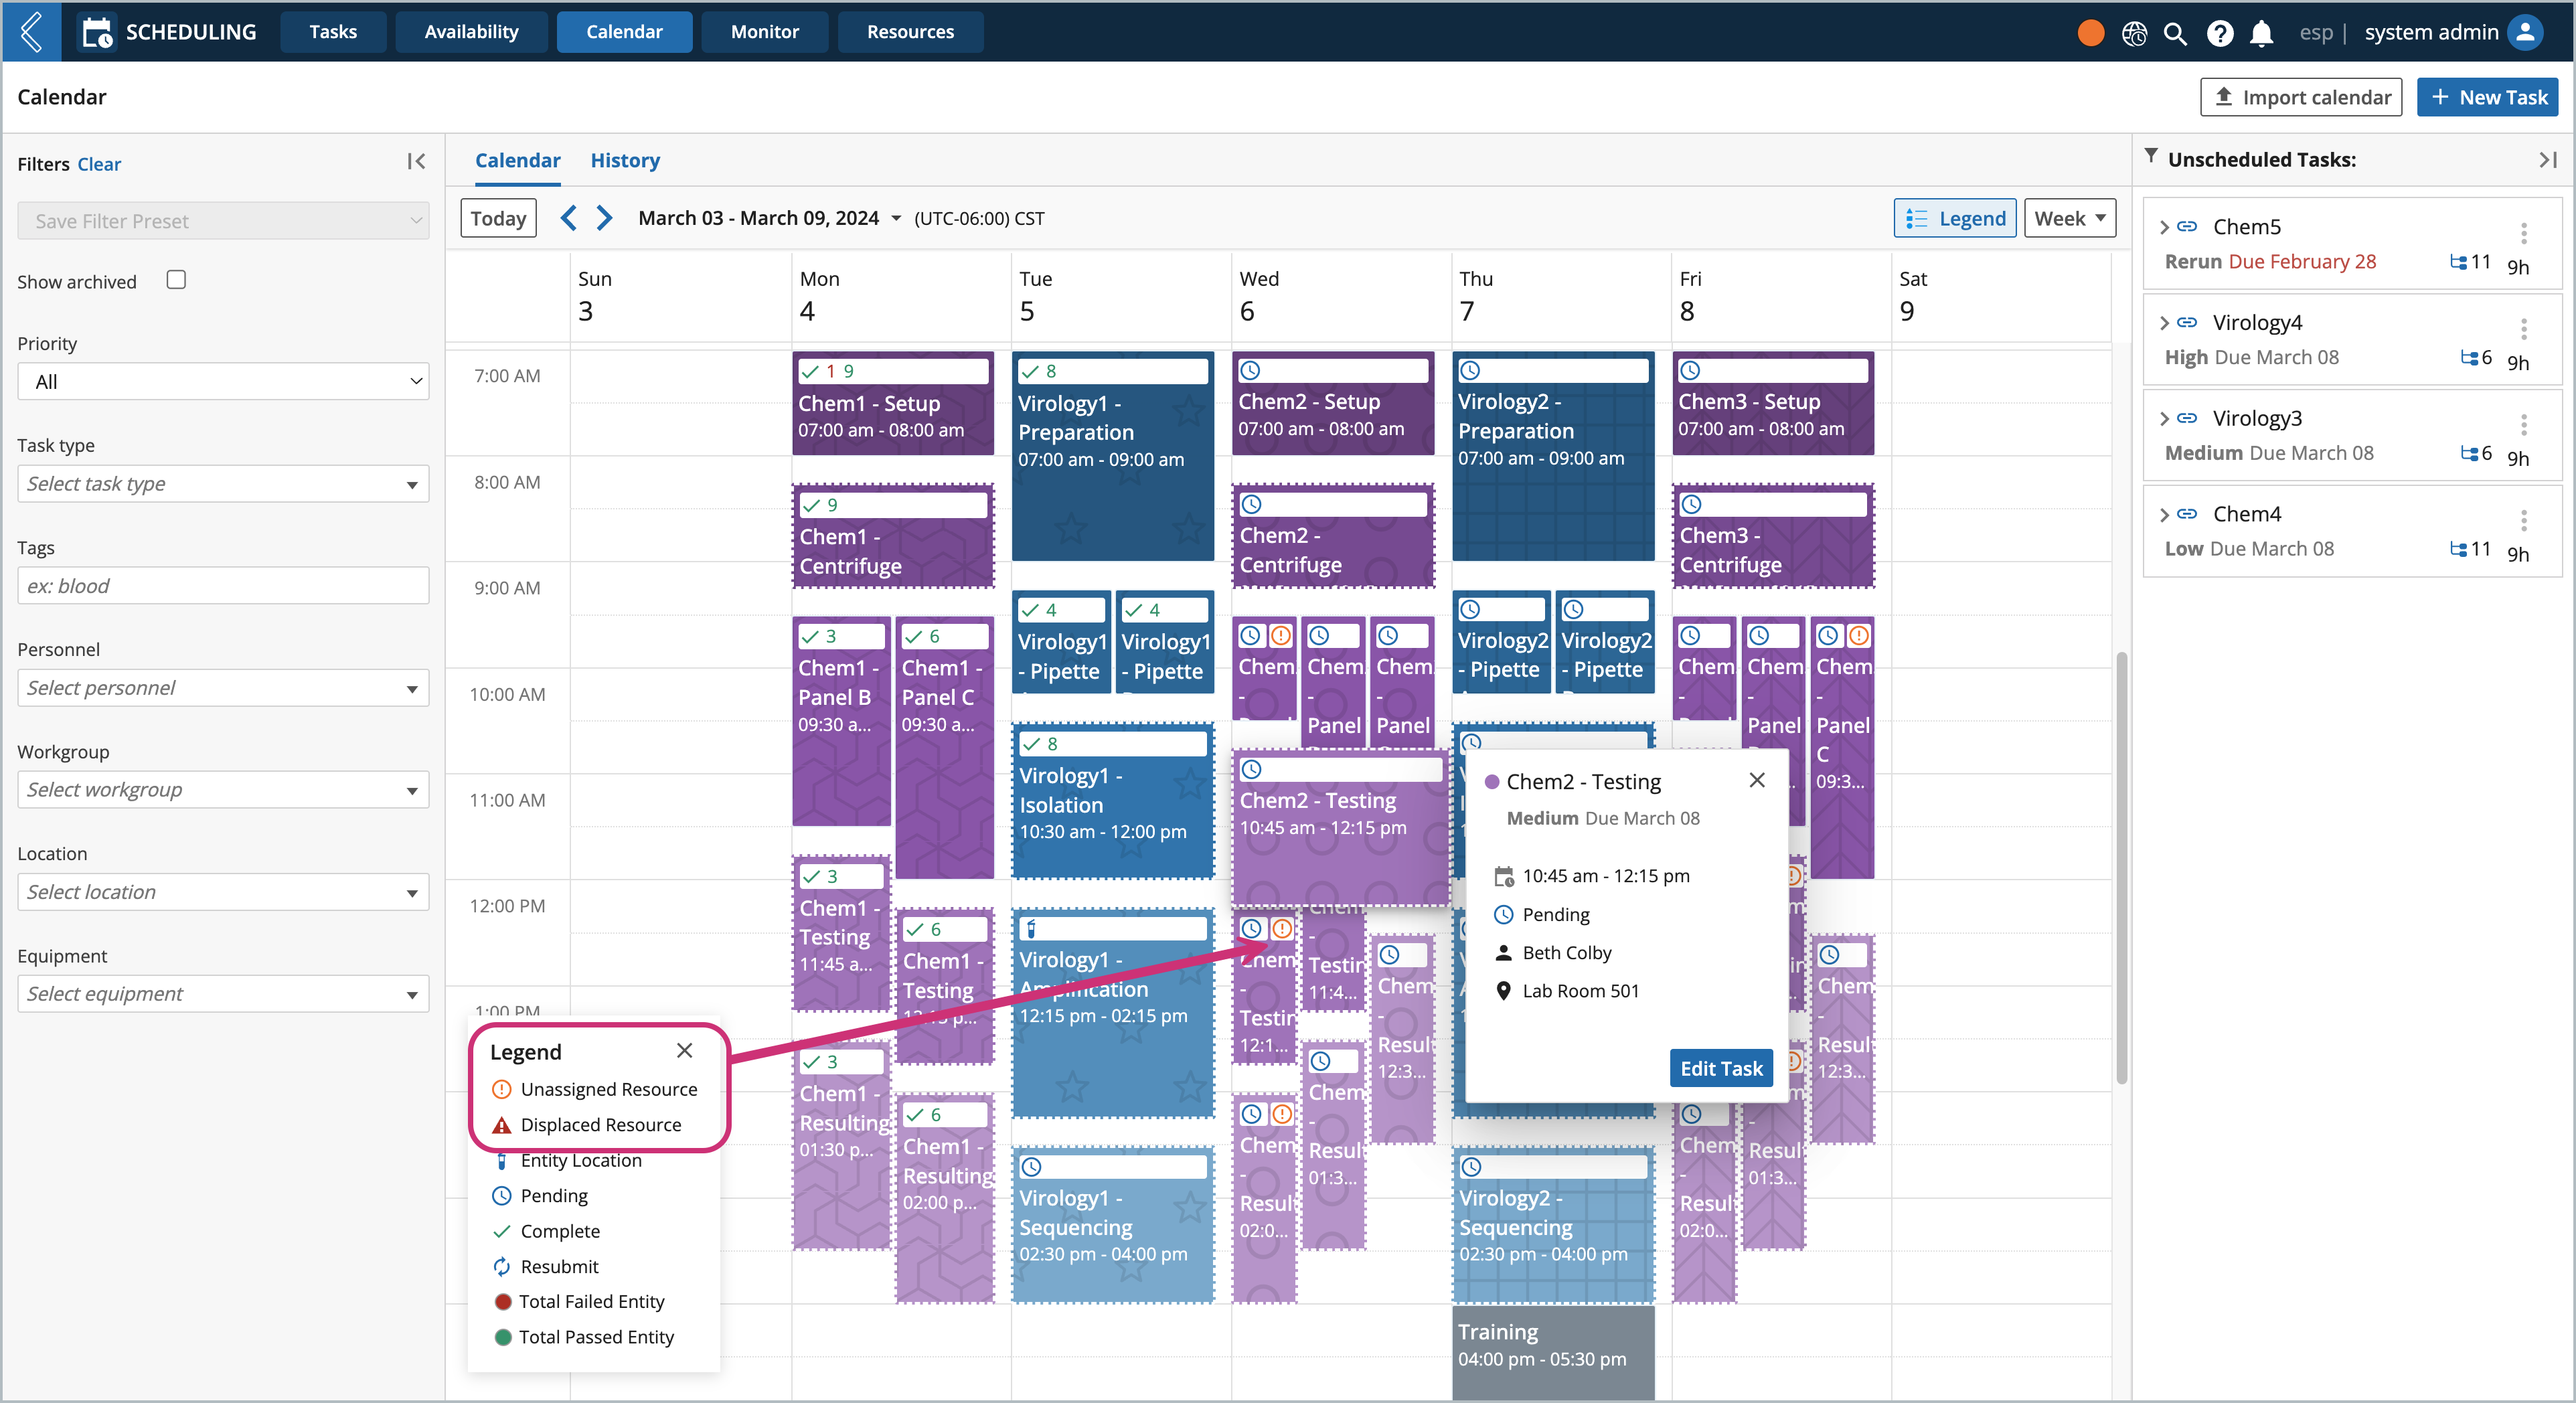
Task: Click the search icon in top navigation
Action: [2174, 31]
